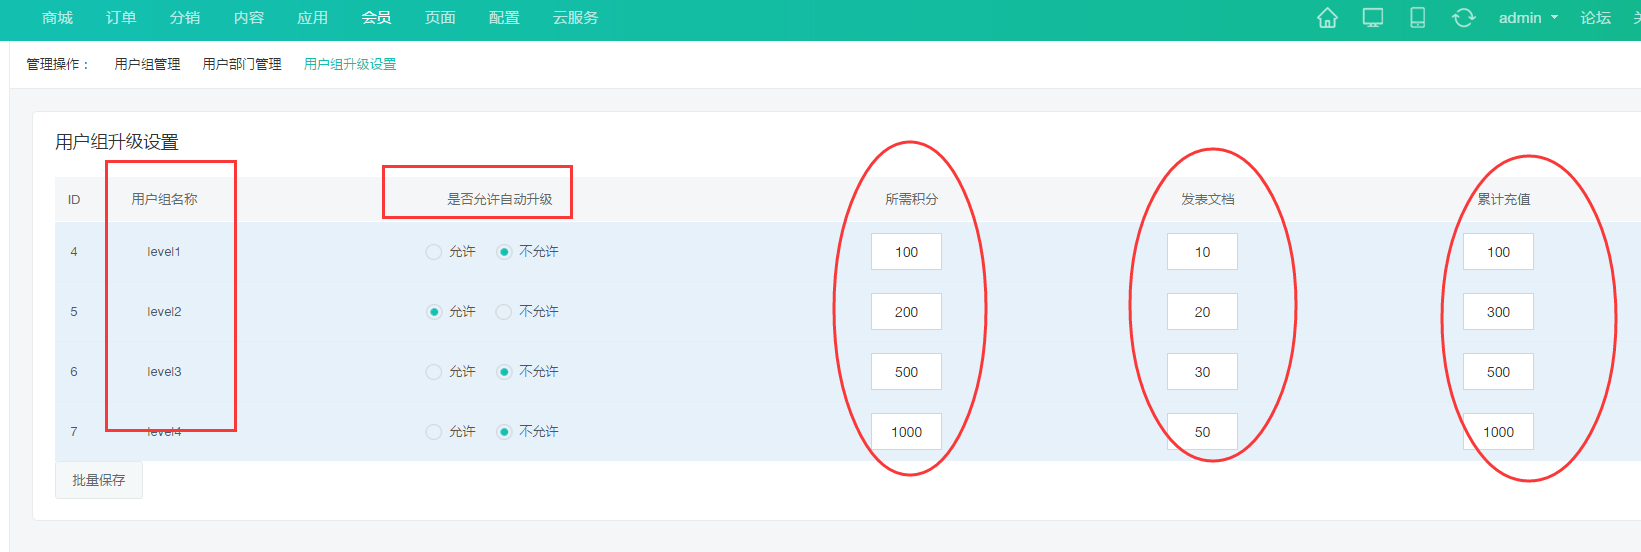Click ID 7 in level4 row
The width and height of the screenshot is (1641, 552).
(73, 432)
